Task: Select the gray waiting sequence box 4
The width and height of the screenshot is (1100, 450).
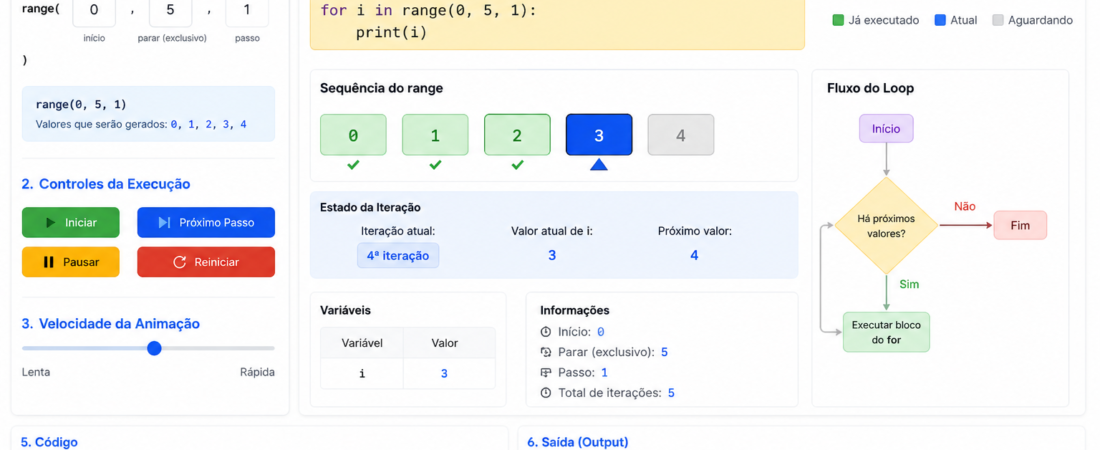Action: tap(680, 135)
